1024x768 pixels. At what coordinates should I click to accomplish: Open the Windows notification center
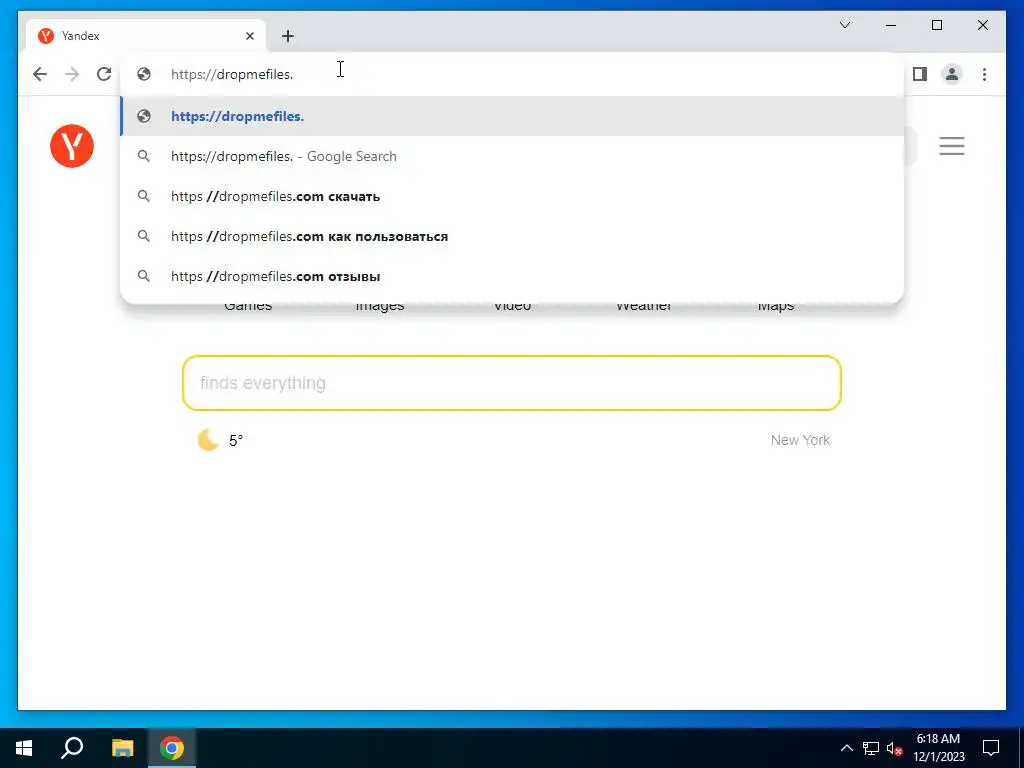click(991, 748)
